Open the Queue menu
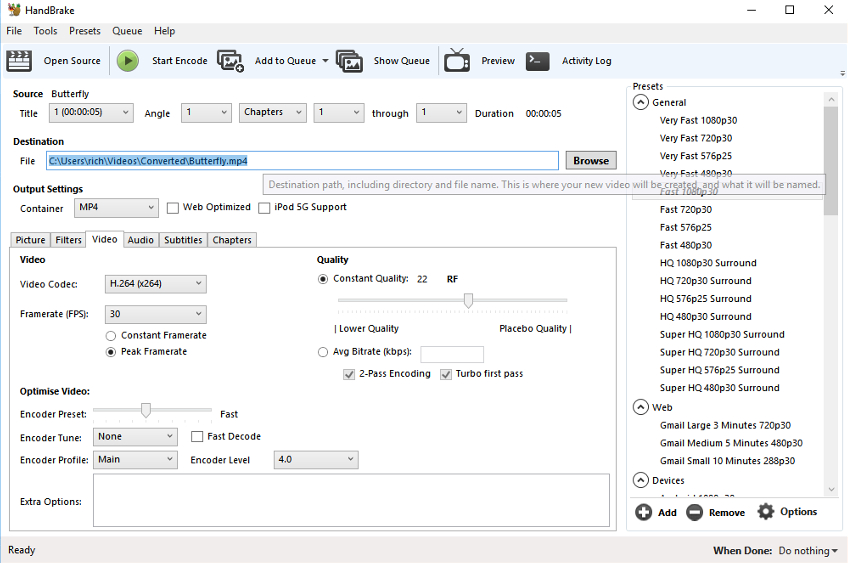This screenshot has width=848, height=563. (127, 31)
